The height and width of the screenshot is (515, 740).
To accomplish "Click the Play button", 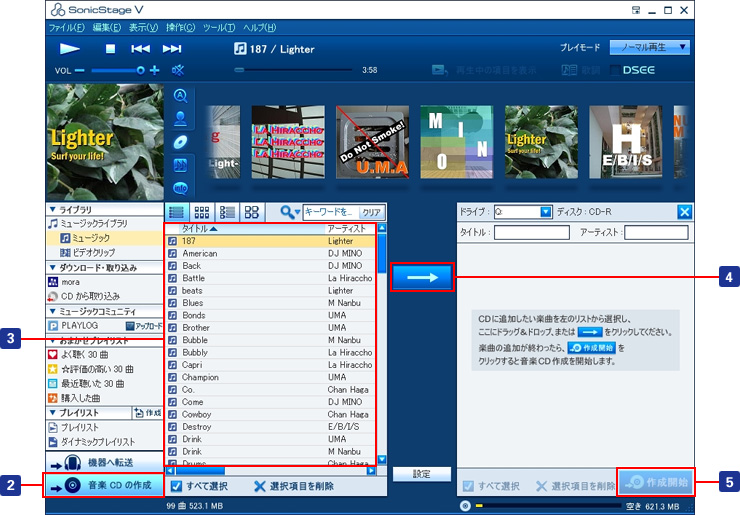I will pos(69,49).
